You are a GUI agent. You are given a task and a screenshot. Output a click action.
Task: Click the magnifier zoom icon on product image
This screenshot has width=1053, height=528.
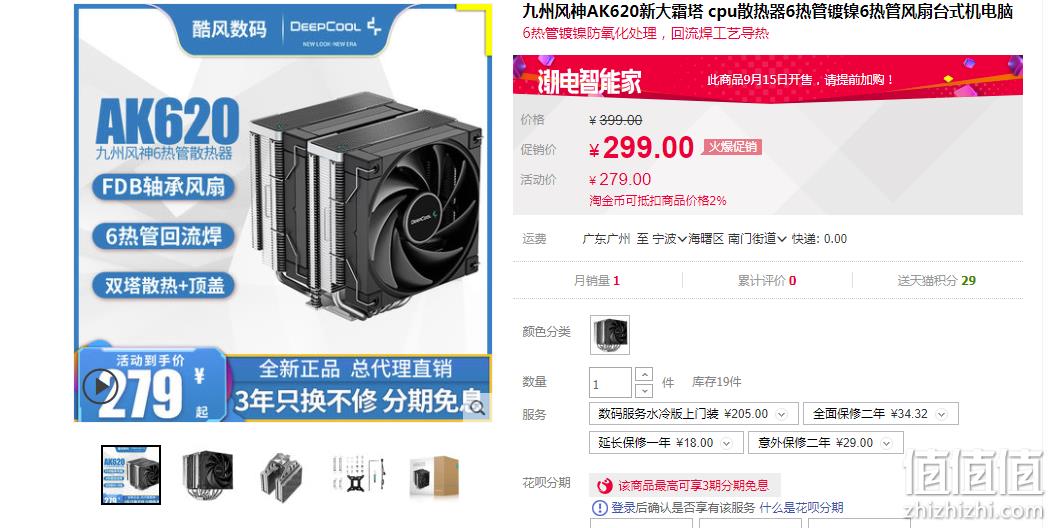pos(476,406)
